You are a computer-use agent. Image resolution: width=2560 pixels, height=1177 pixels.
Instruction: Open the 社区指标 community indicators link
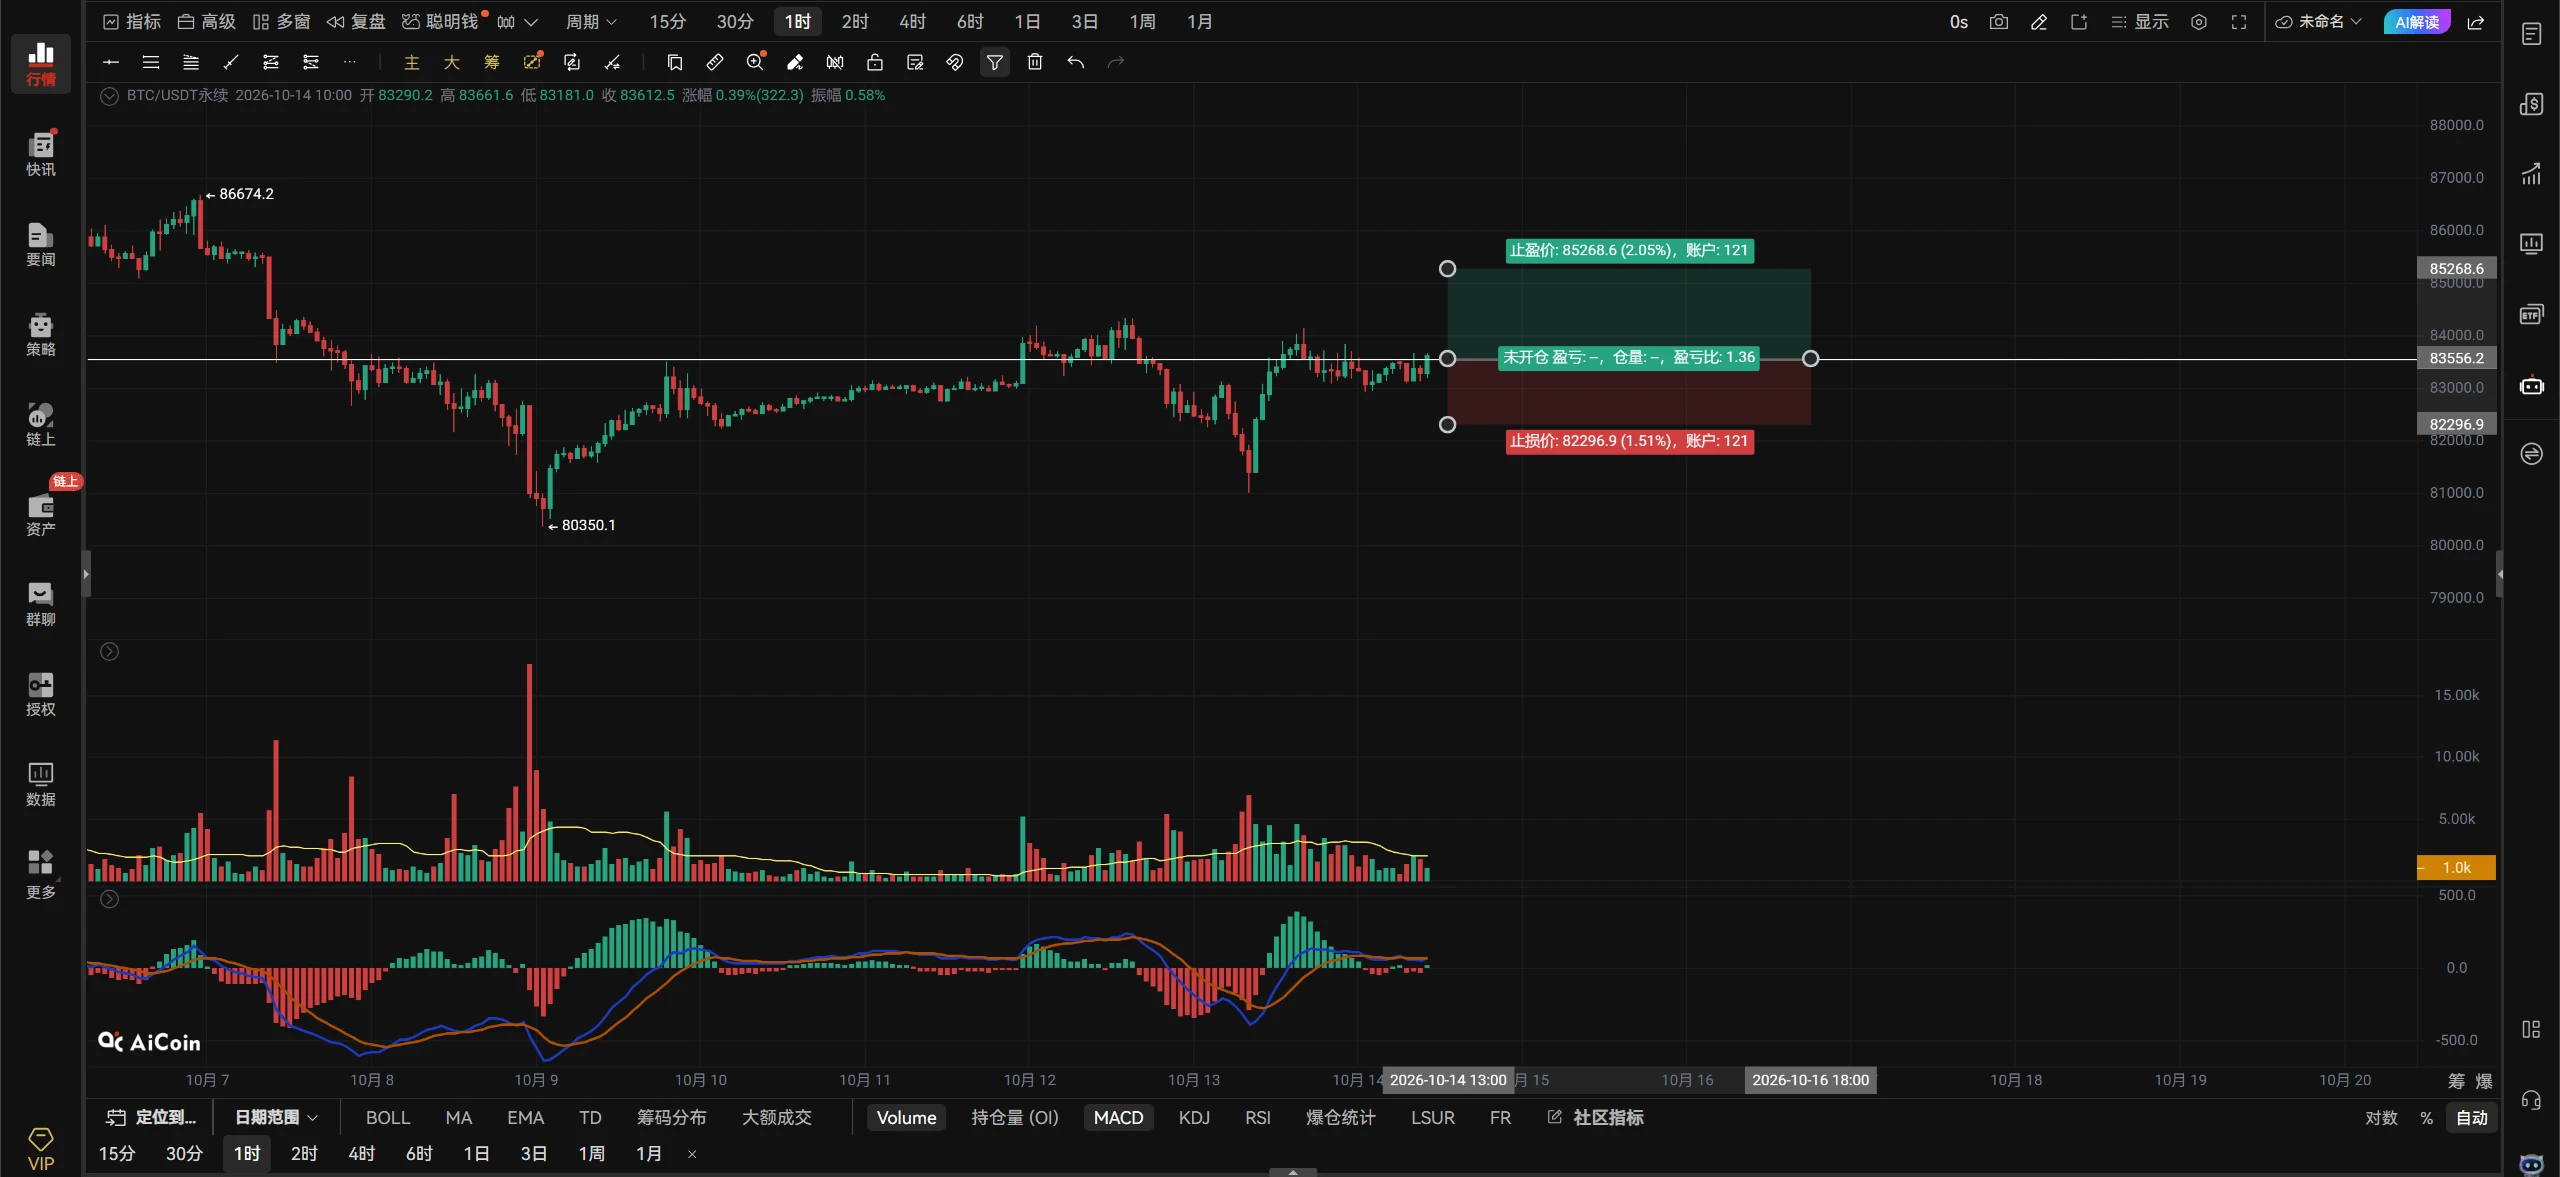point(1596,1117)
